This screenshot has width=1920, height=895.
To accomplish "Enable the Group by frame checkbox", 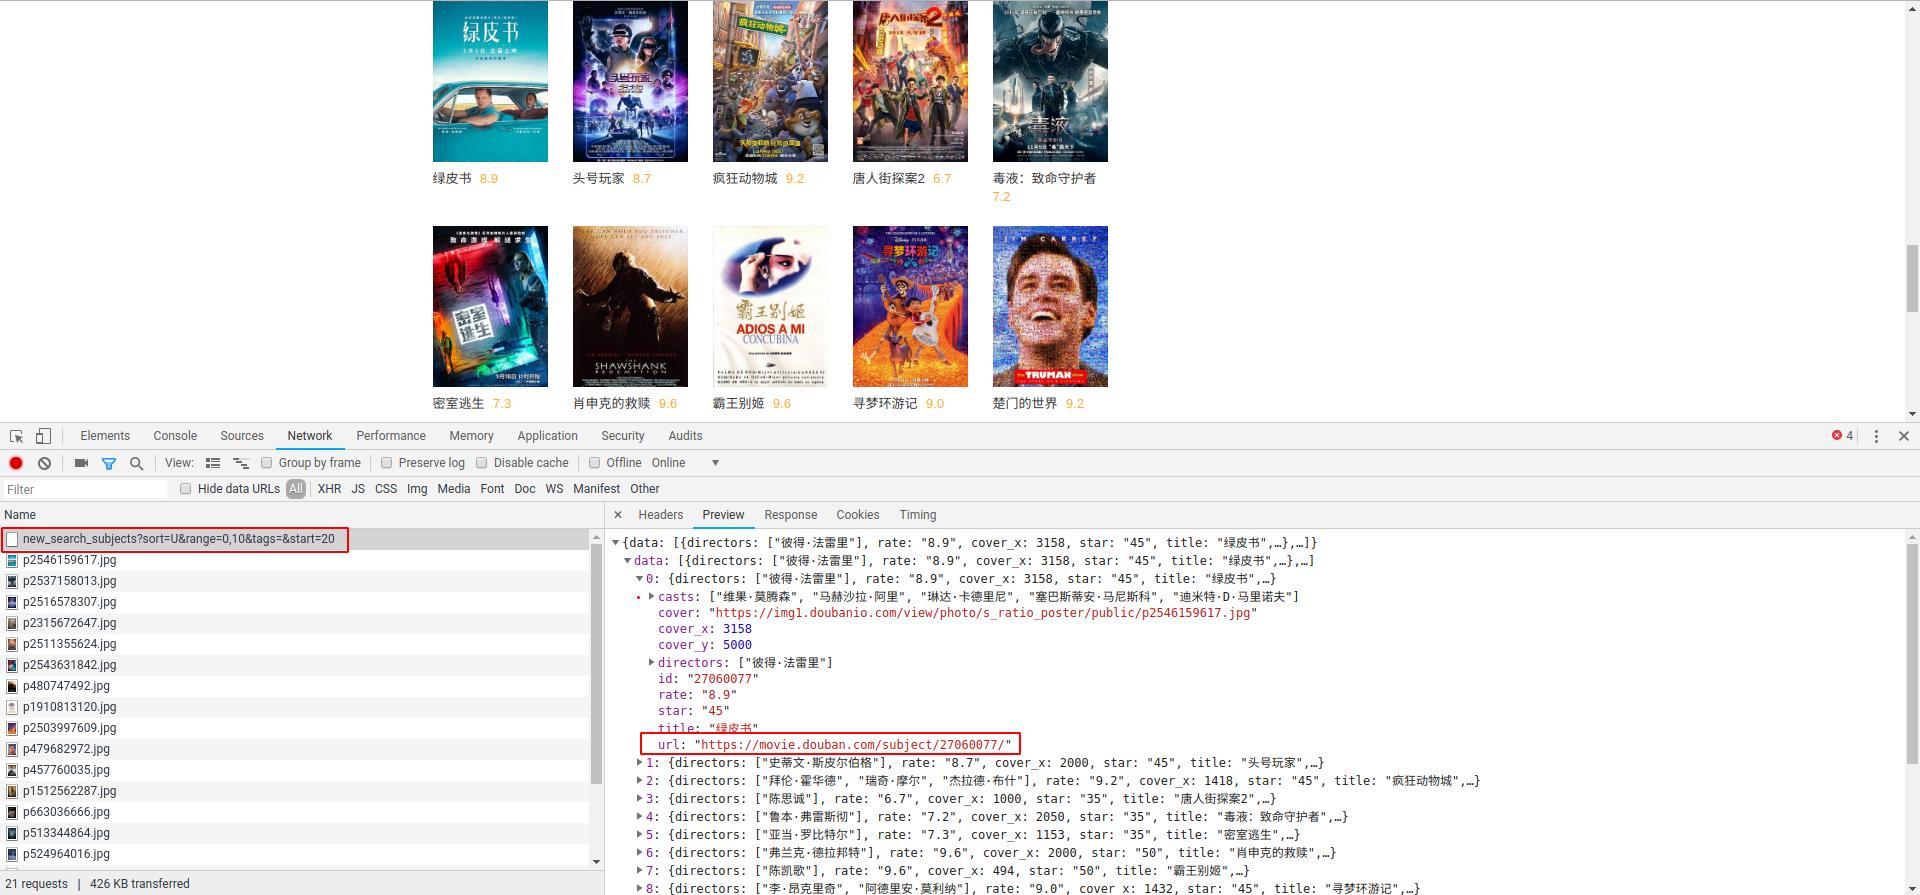I will tap(266, 463).
